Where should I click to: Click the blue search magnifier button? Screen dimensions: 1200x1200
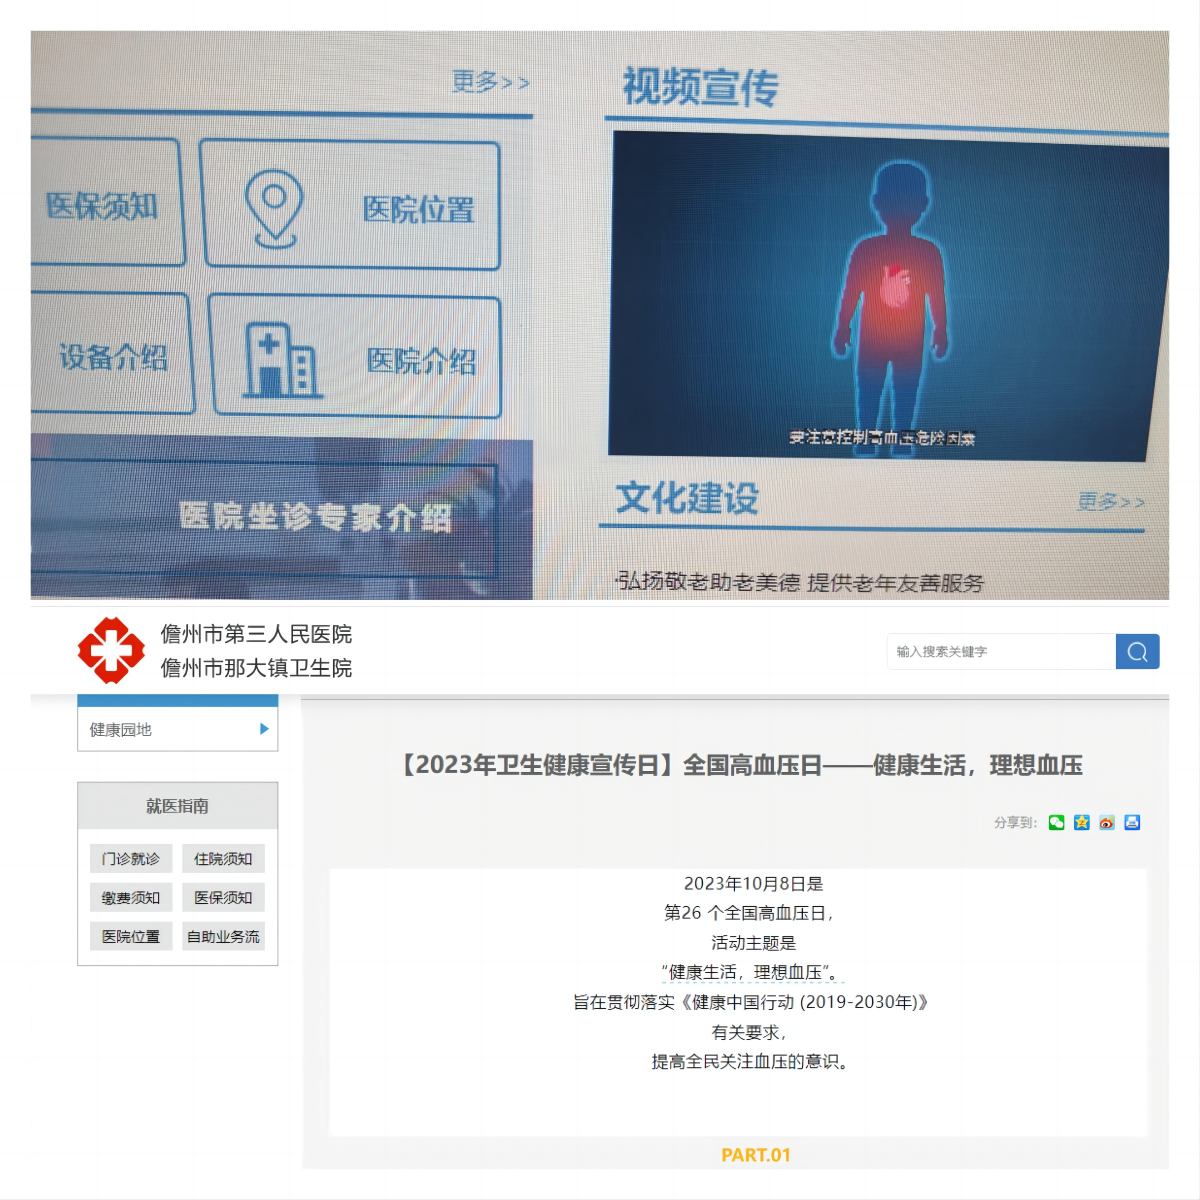pos(1137,651)
